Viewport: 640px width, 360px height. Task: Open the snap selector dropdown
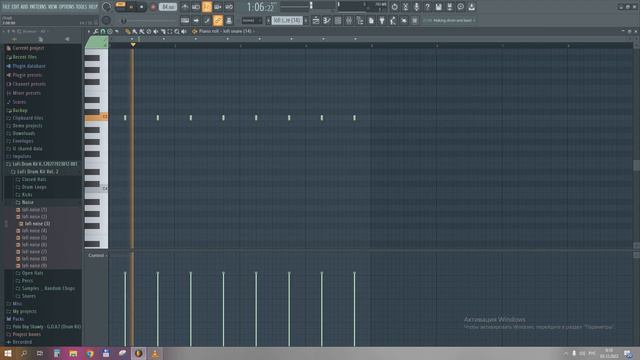pyautogui.click(x=252, y=20)
